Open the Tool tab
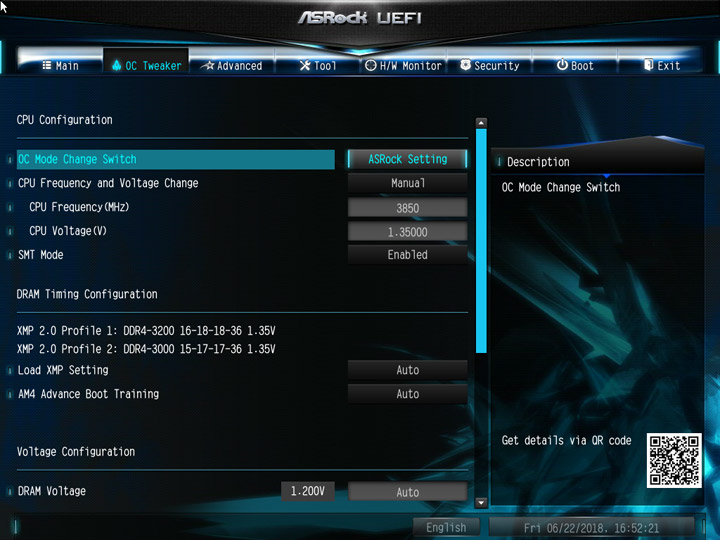Screen dimensions: 720x540 tap(318, 66)
